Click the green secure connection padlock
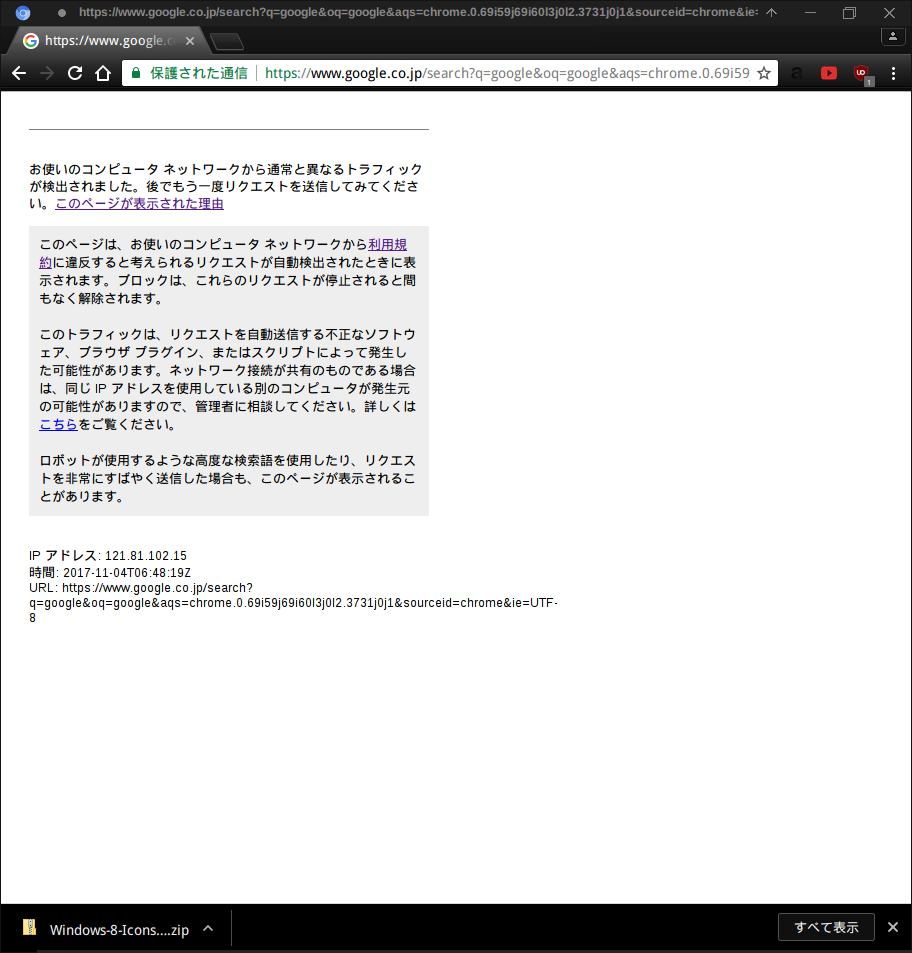This screenshot has width=912, height=953. point(137,73)
